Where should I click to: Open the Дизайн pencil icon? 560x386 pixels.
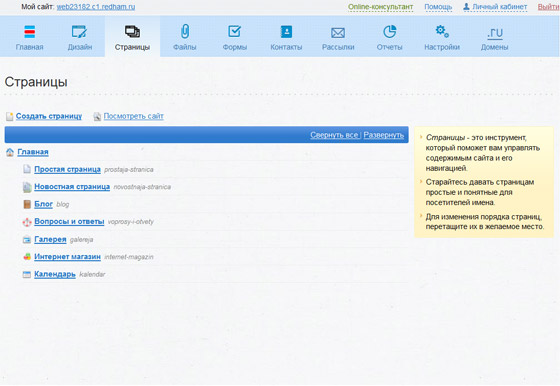click(x=79, y=32)
